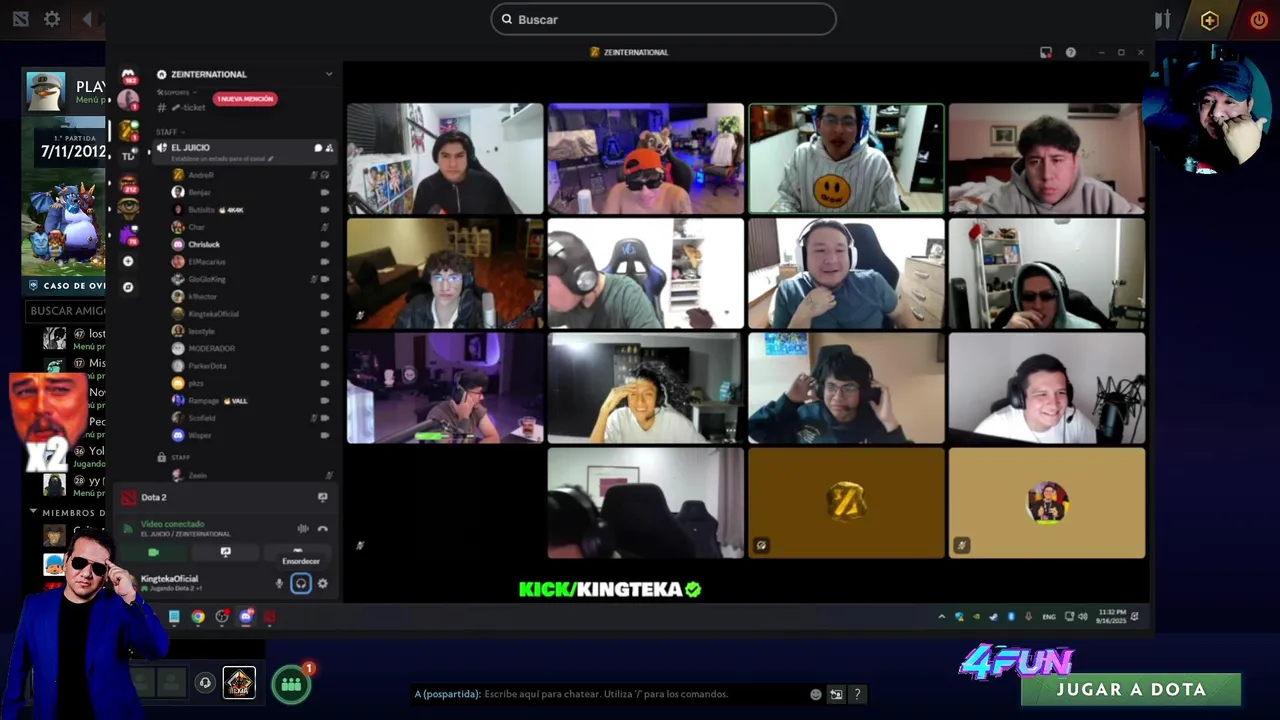Collapse MIEMBROS section in friends list
1280x720 pixels.
click(33, 512)
